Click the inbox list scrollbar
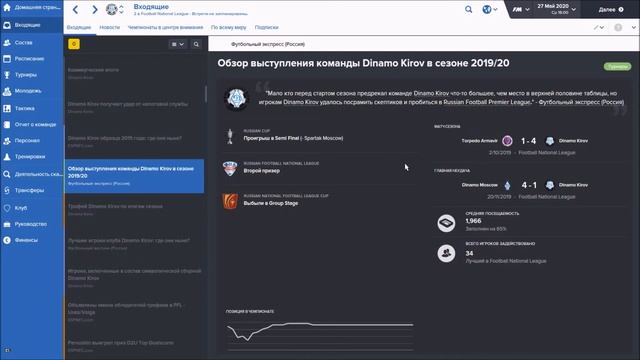640x360 pixels. tap(205, 95)
